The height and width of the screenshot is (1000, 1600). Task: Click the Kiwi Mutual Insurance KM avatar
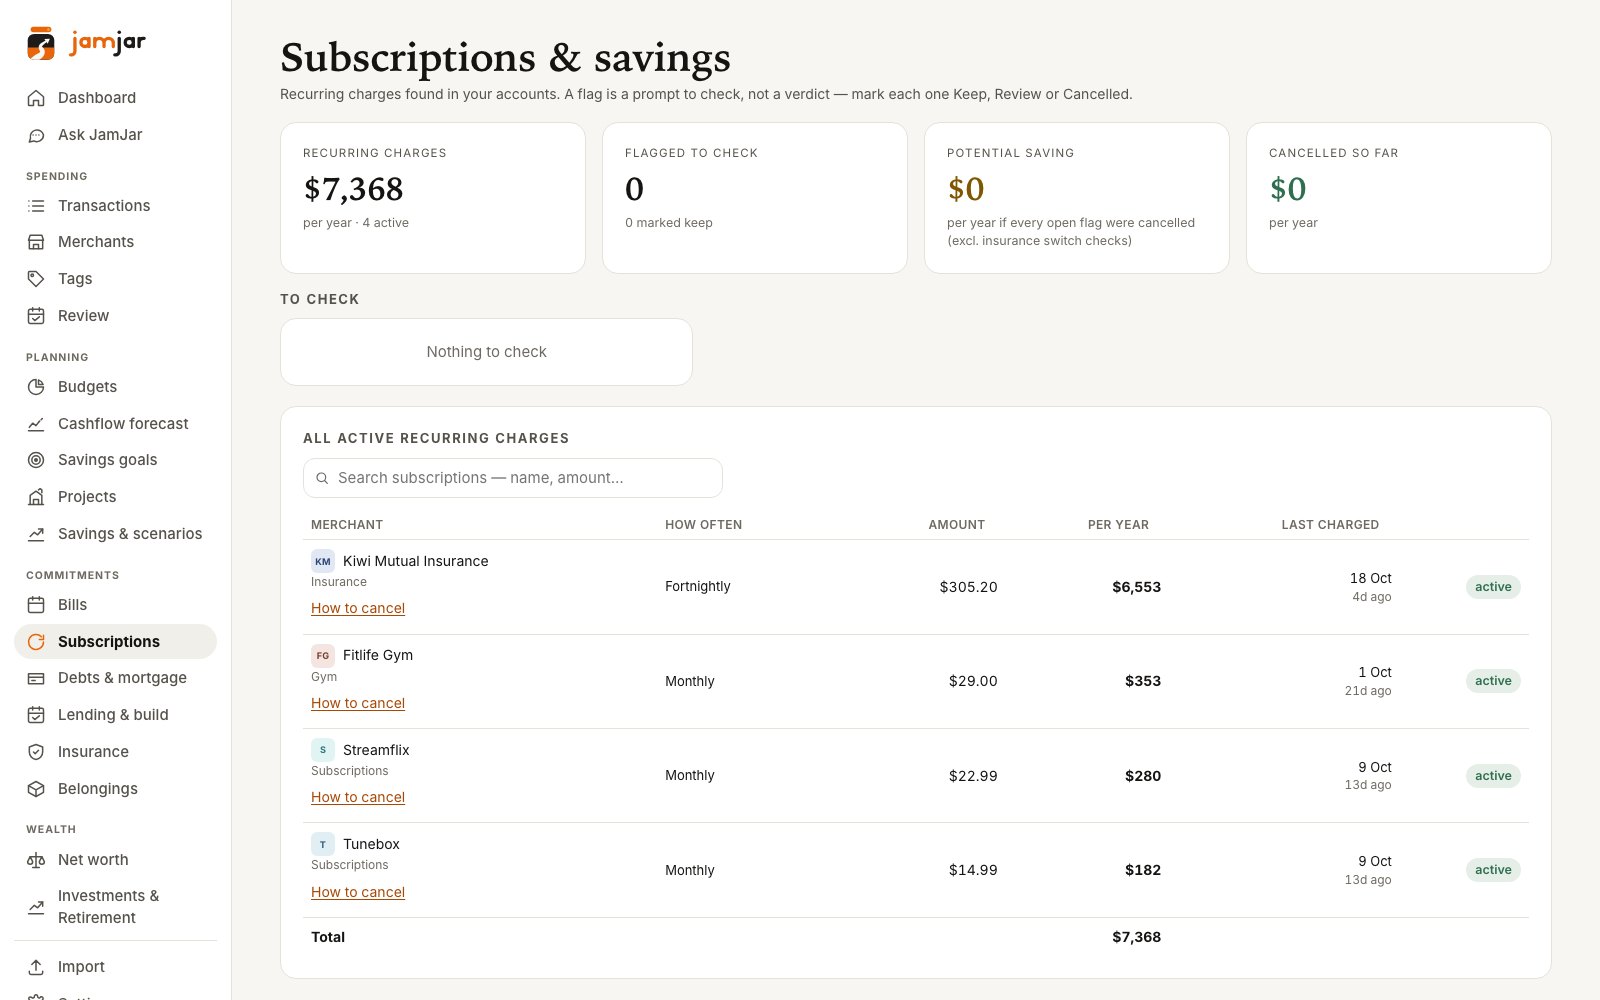pyautogui.click(x=323, y=562)
